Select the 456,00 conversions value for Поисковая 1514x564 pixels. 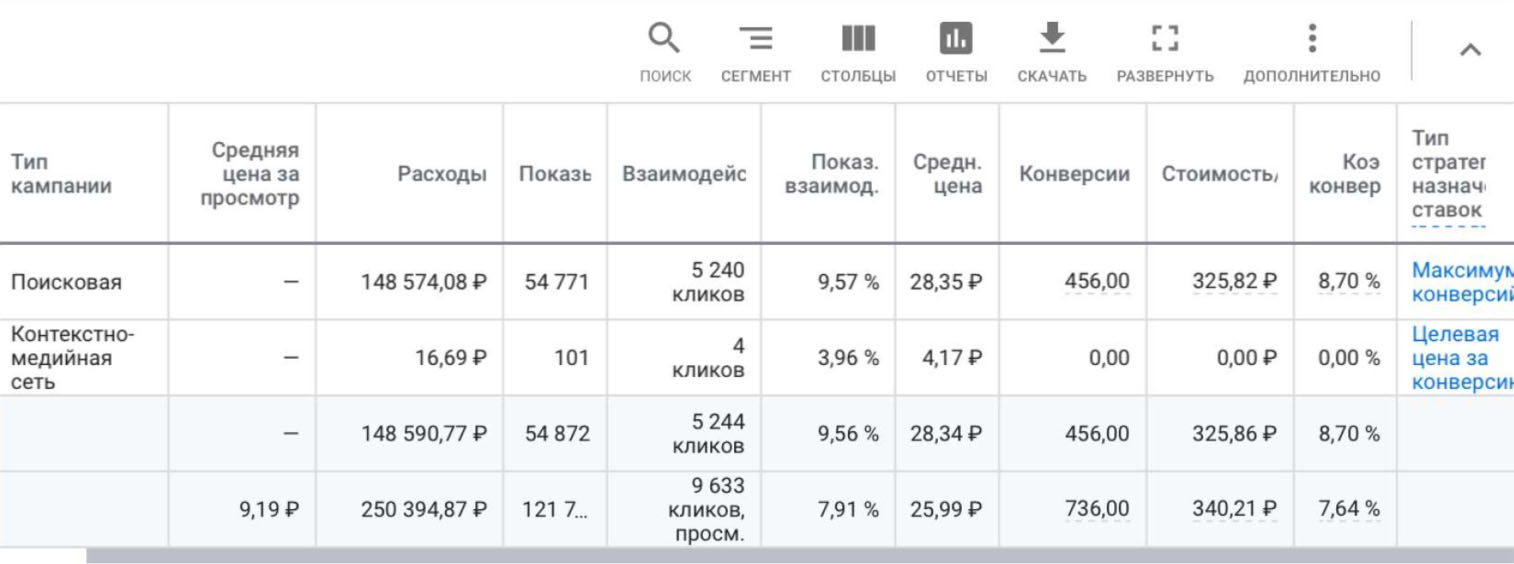click(x=1097, y=282)
